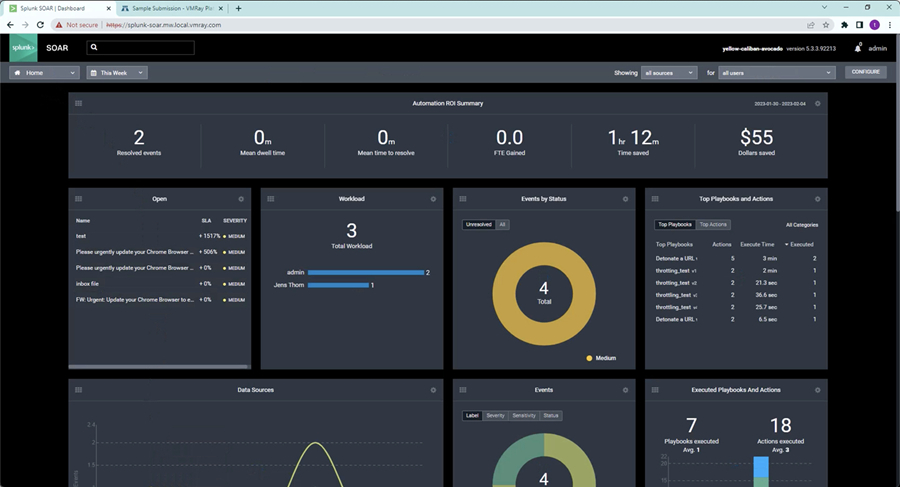Viewport: 900px width, 487px height.
Task: Click the Not secure warning icon
Action: pos(59,25)
